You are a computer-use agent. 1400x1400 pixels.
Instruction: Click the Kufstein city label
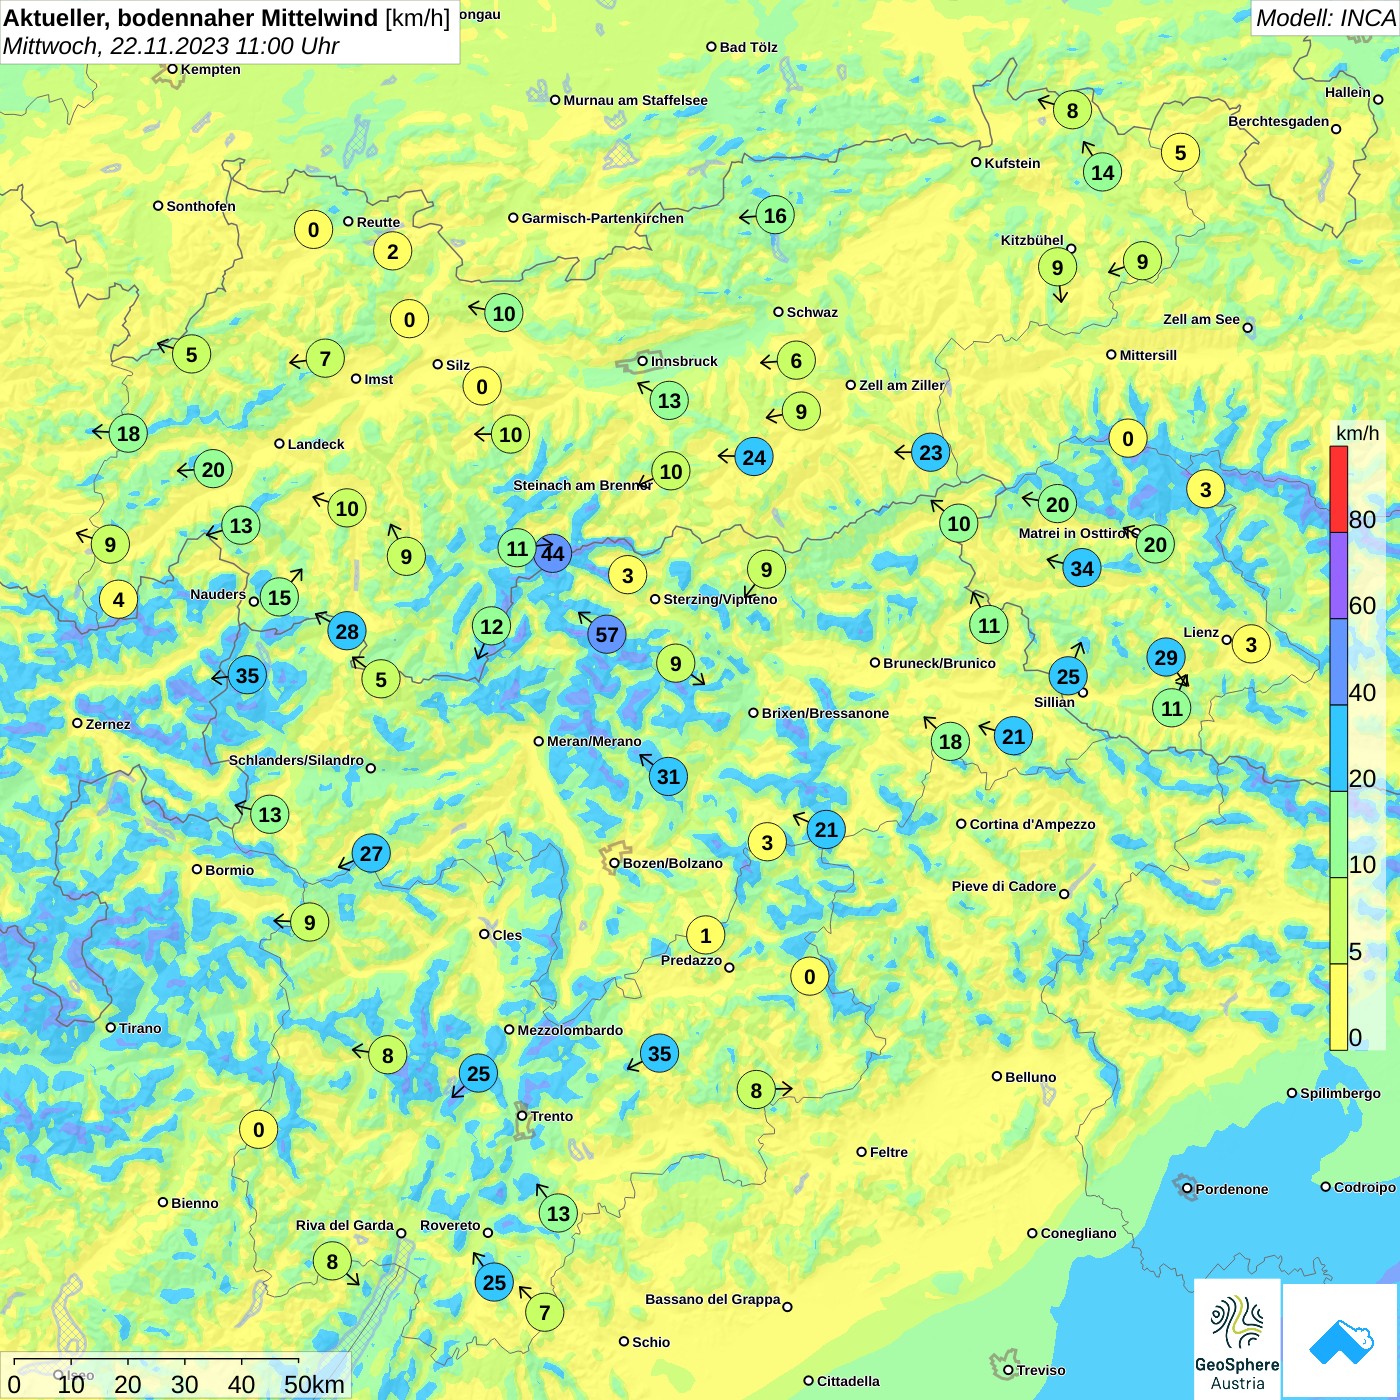point(1012,163)
